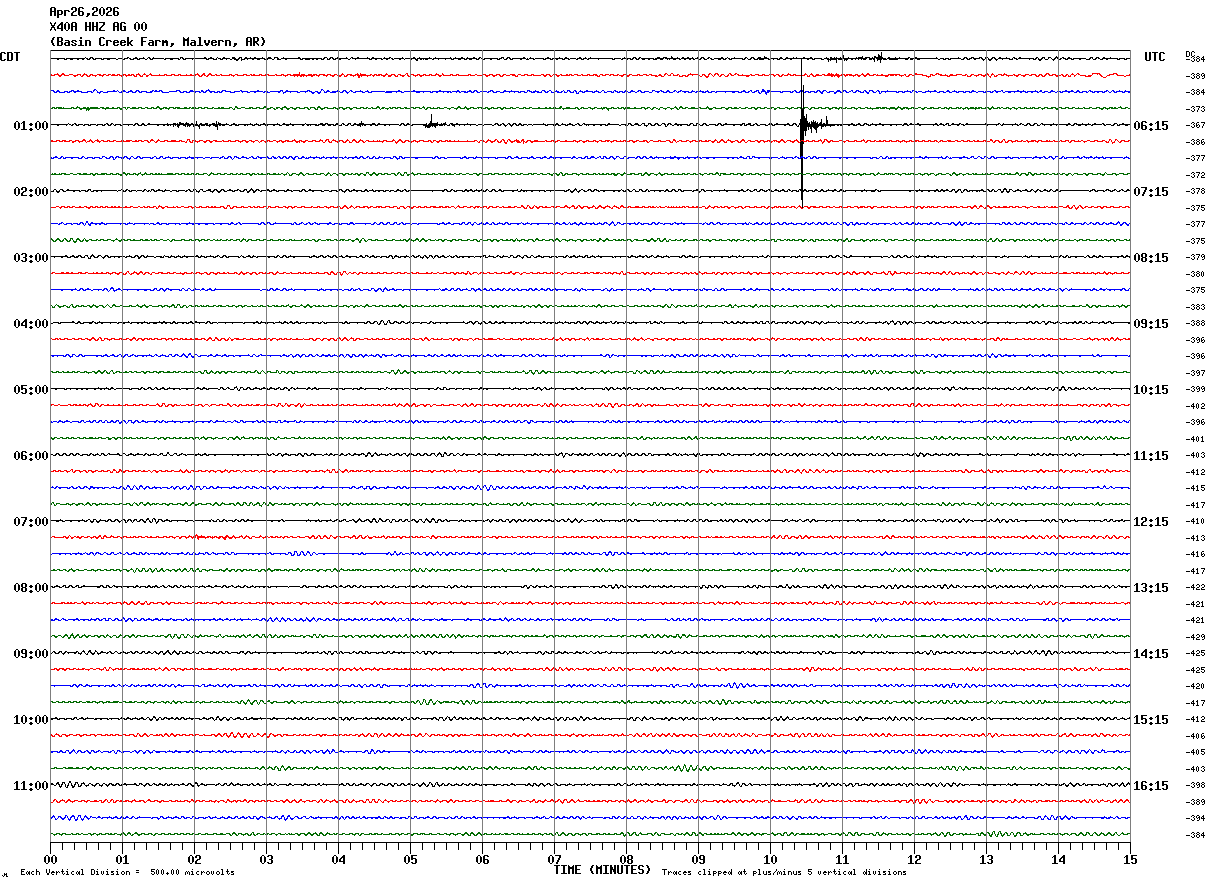
Task: Click the 15:15 UTC time label
Action: pyautogui.click(x=1150, y=719)
